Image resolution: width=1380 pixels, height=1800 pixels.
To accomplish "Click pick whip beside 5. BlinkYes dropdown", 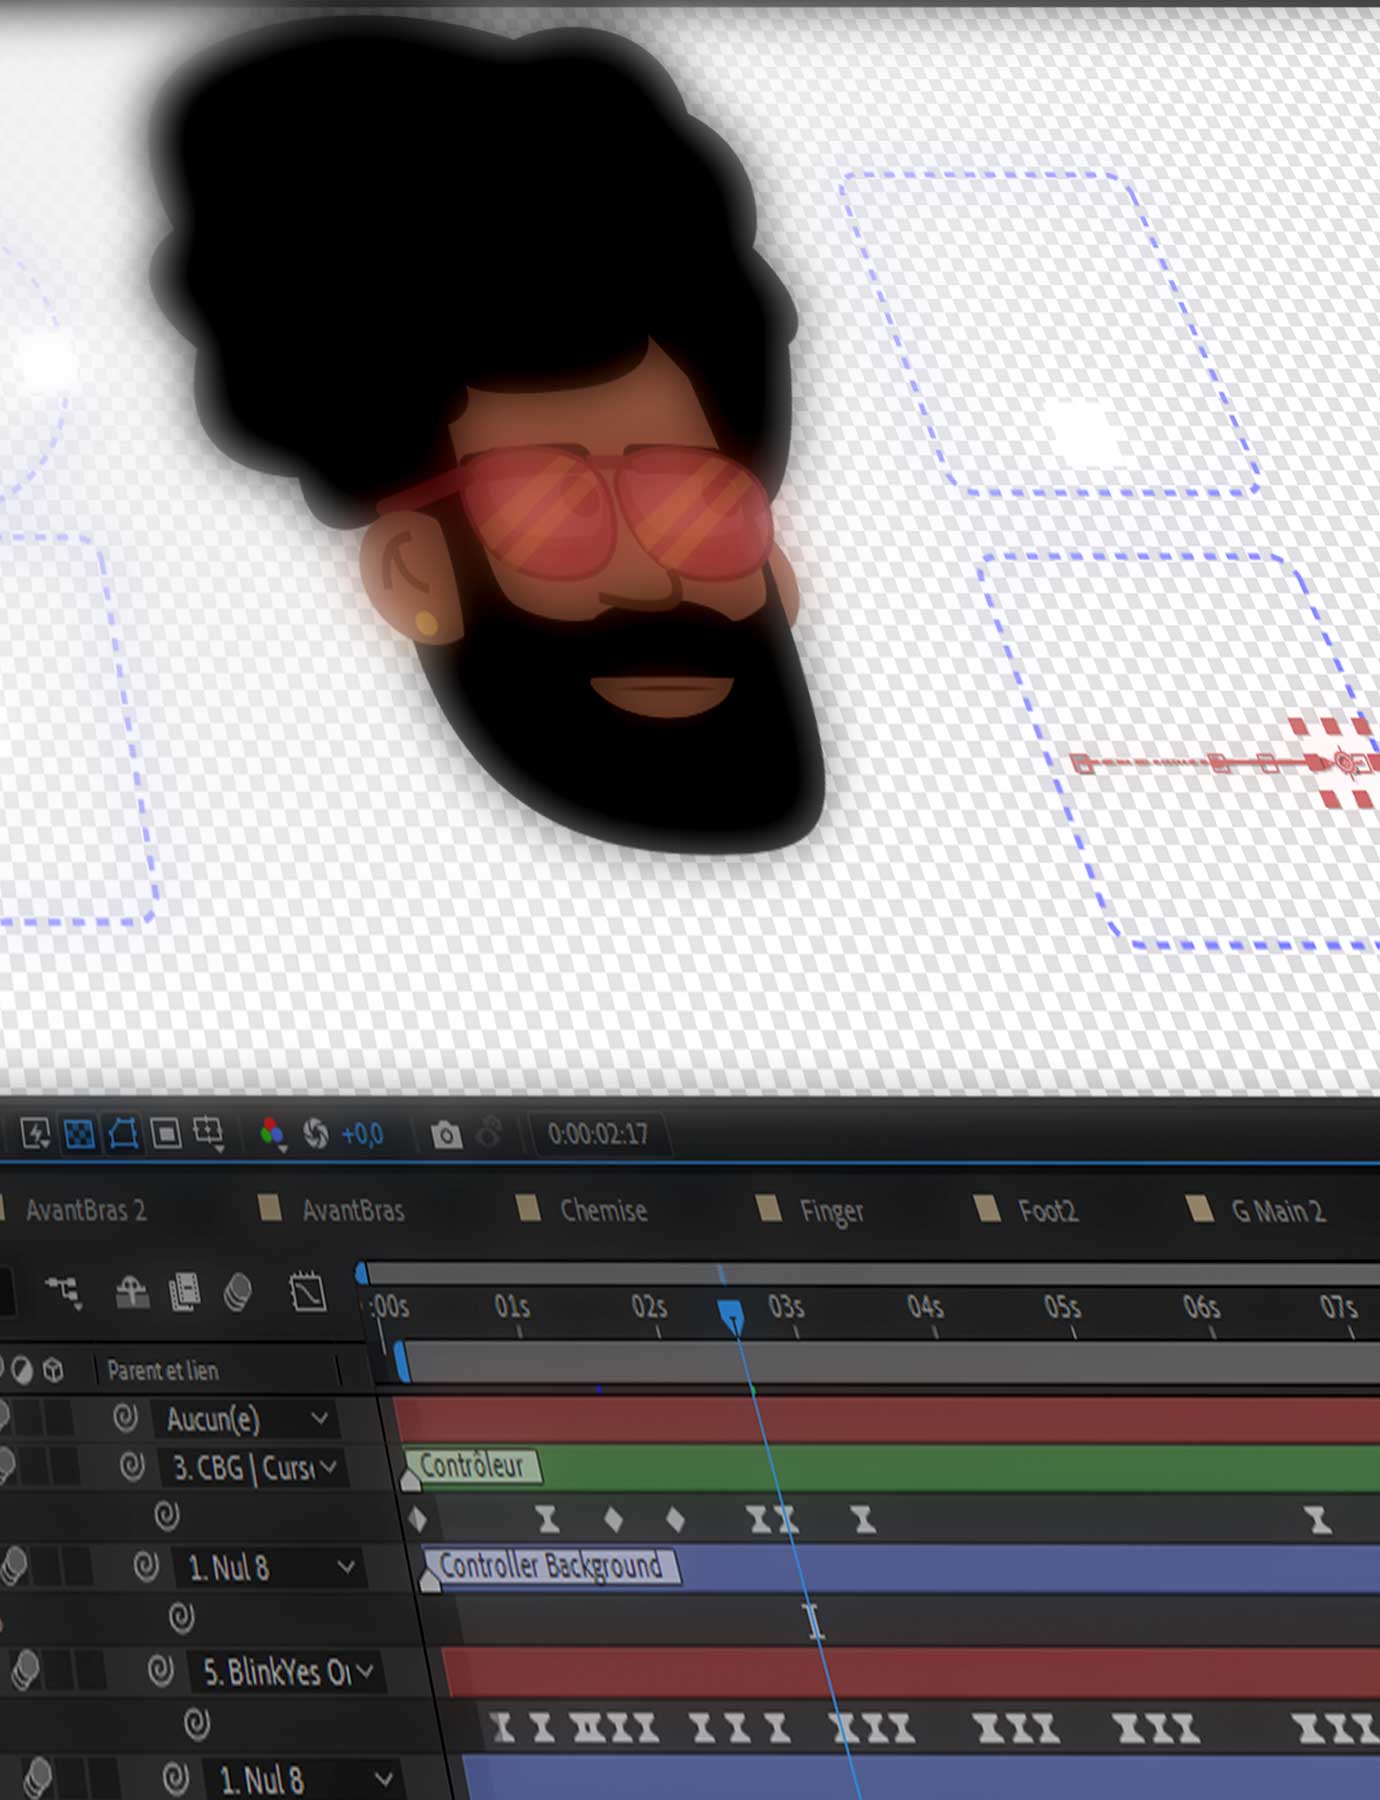I will point(160,1670).
